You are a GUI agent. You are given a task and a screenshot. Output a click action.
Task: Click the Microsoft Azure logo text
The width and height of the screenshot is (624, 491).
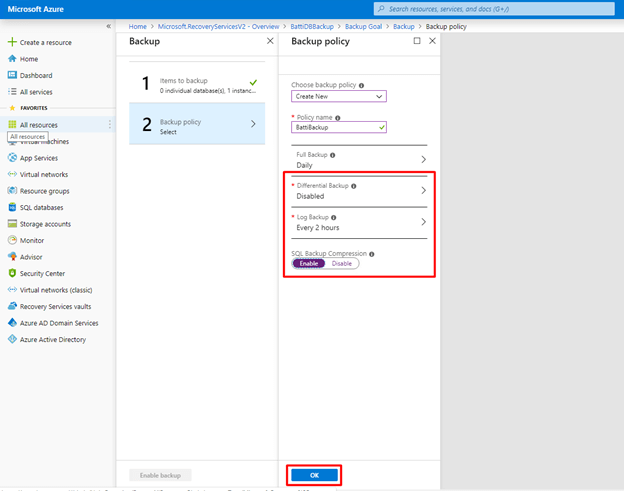click(35, 9)
